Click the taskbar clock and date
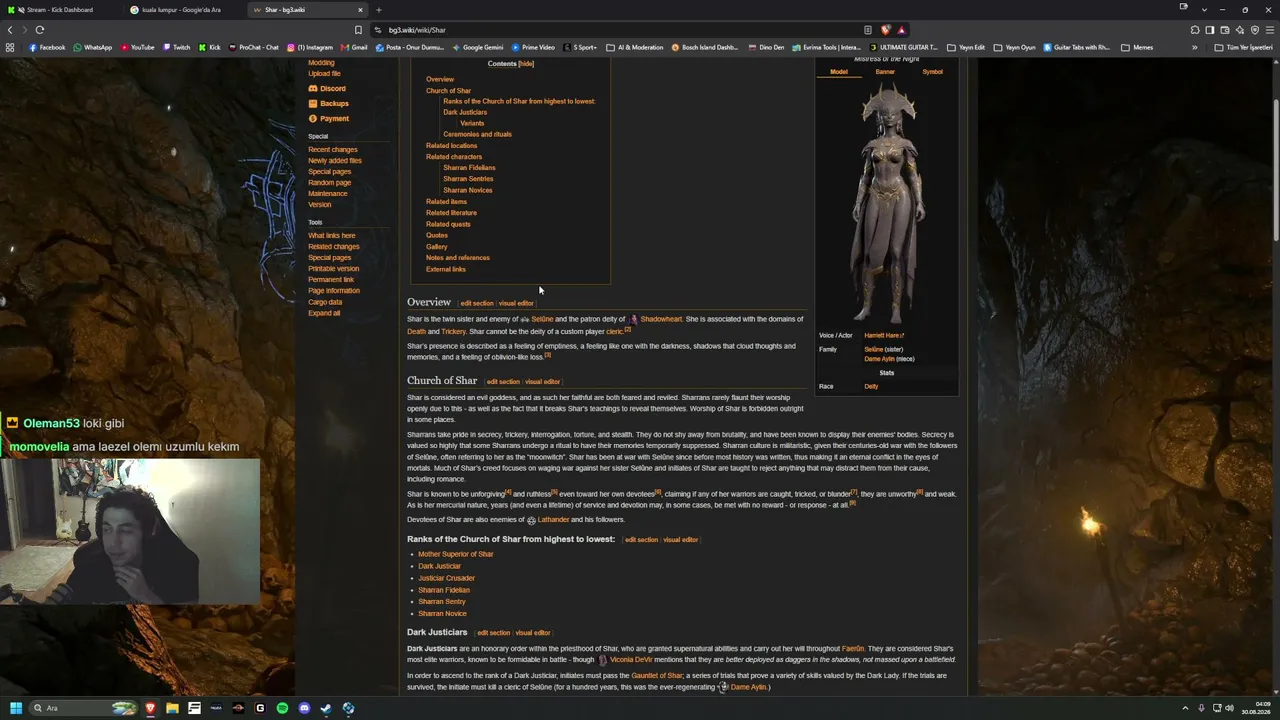1280x720 pixels. (1256, 708)
